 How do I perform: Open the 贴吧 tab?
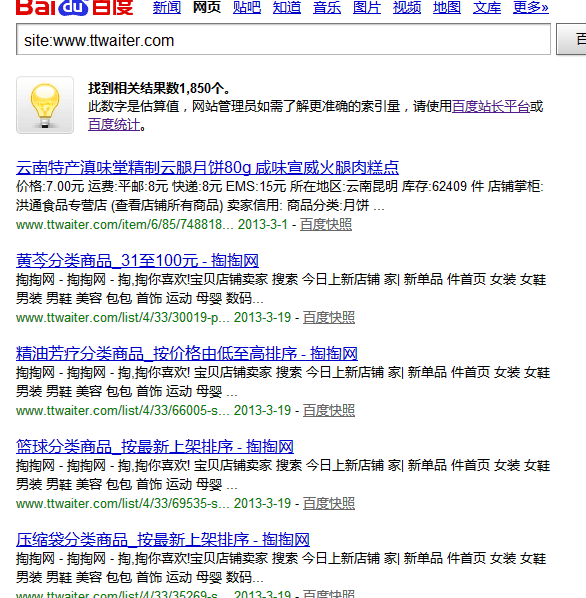coord(247,7)
